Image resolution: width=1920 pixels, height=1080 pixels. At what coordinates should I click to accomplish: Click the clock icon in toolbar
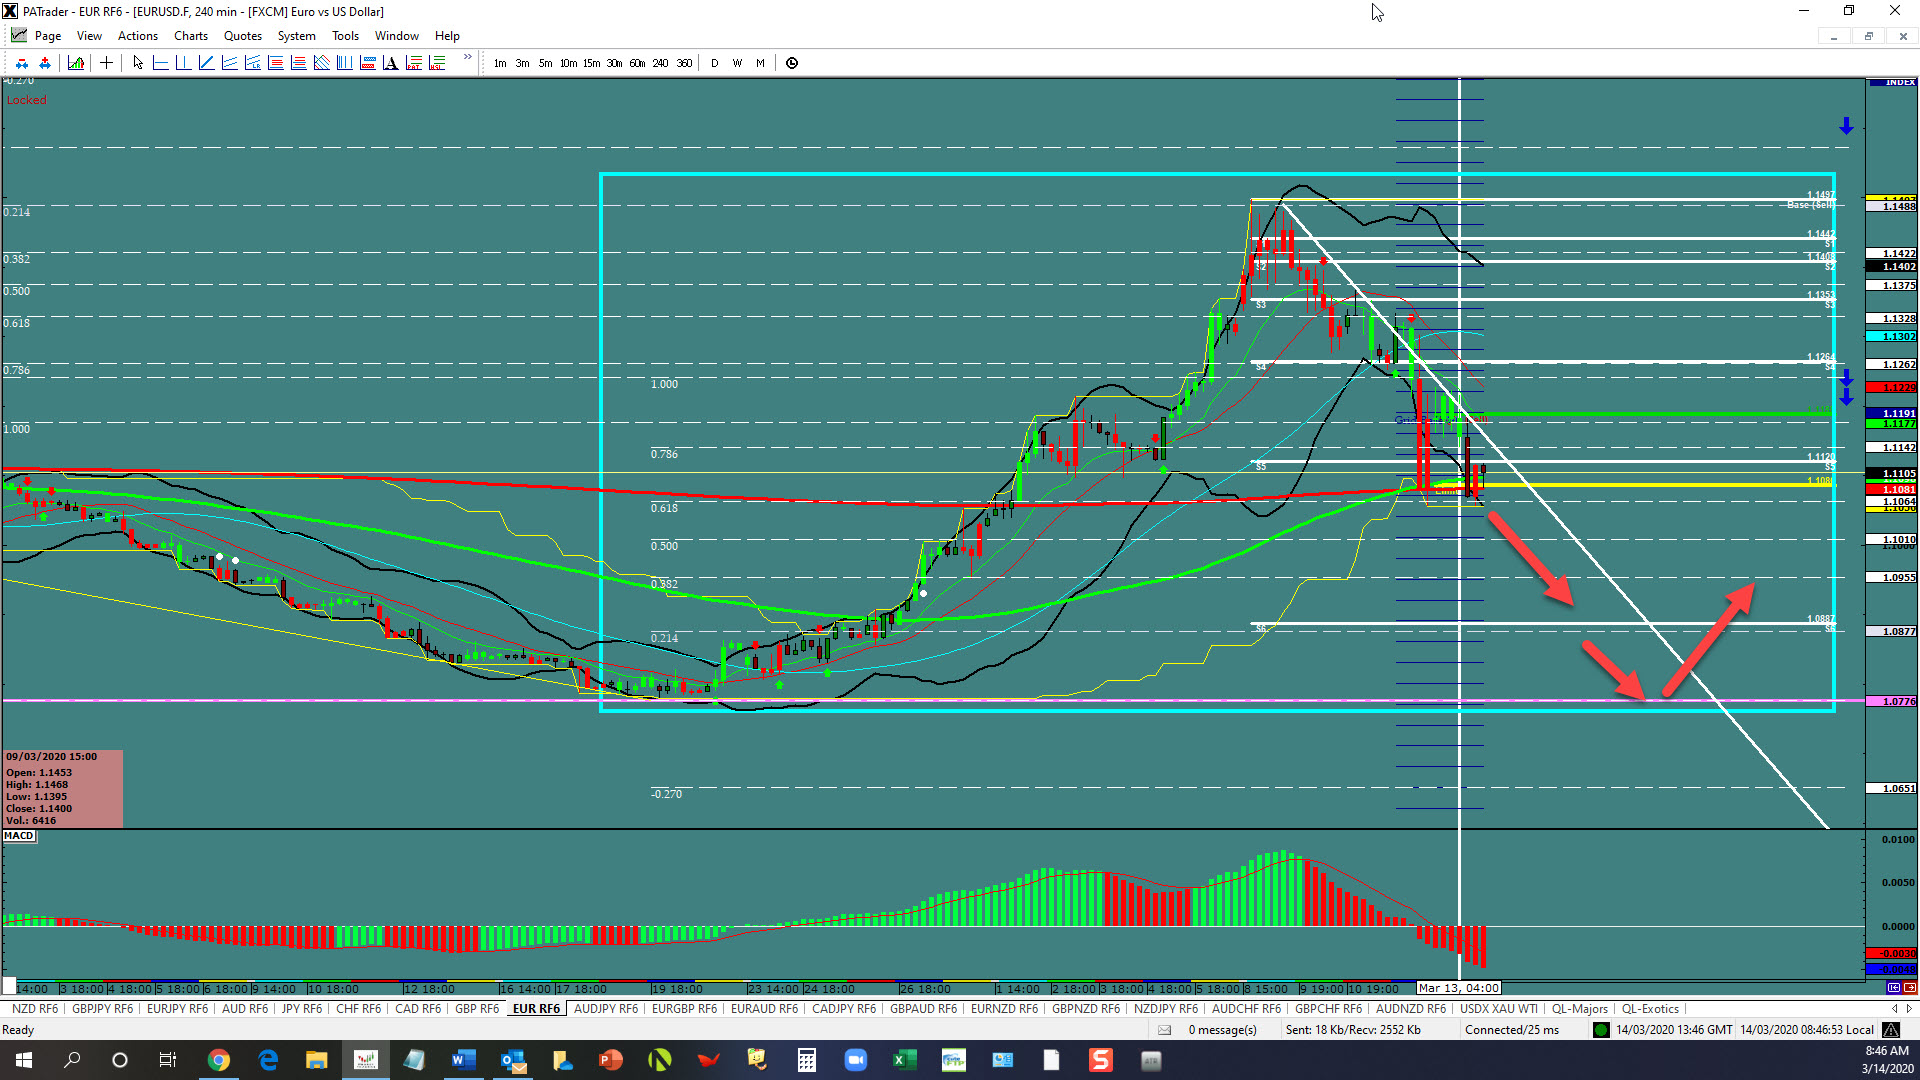pos(792,63)
